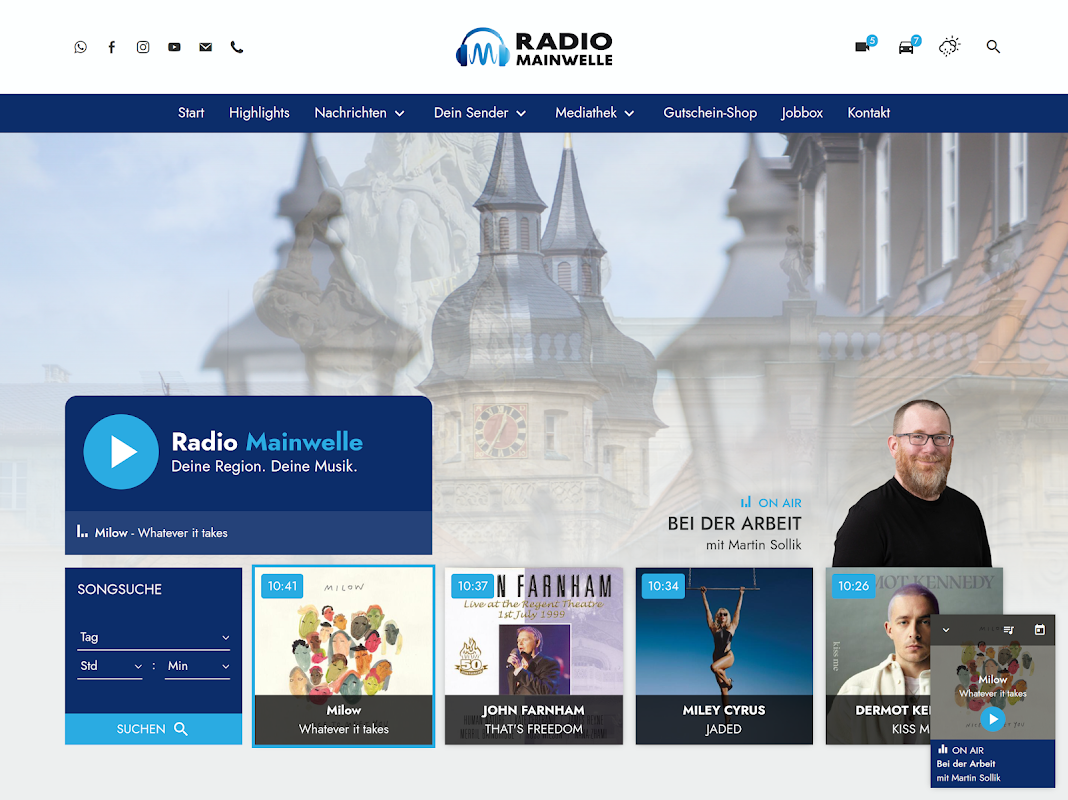Image resolution: width=1068 pixels, height=800 pixels.
Task: Click the email envelope icon
Action: click(x=206, y=47)
